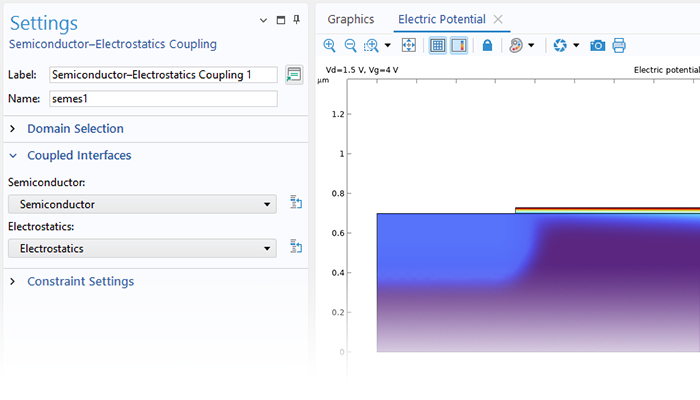Viewport: 700px width, 400px height.
Task: Click the Zoom Out icon
Action: click(350, 45)
